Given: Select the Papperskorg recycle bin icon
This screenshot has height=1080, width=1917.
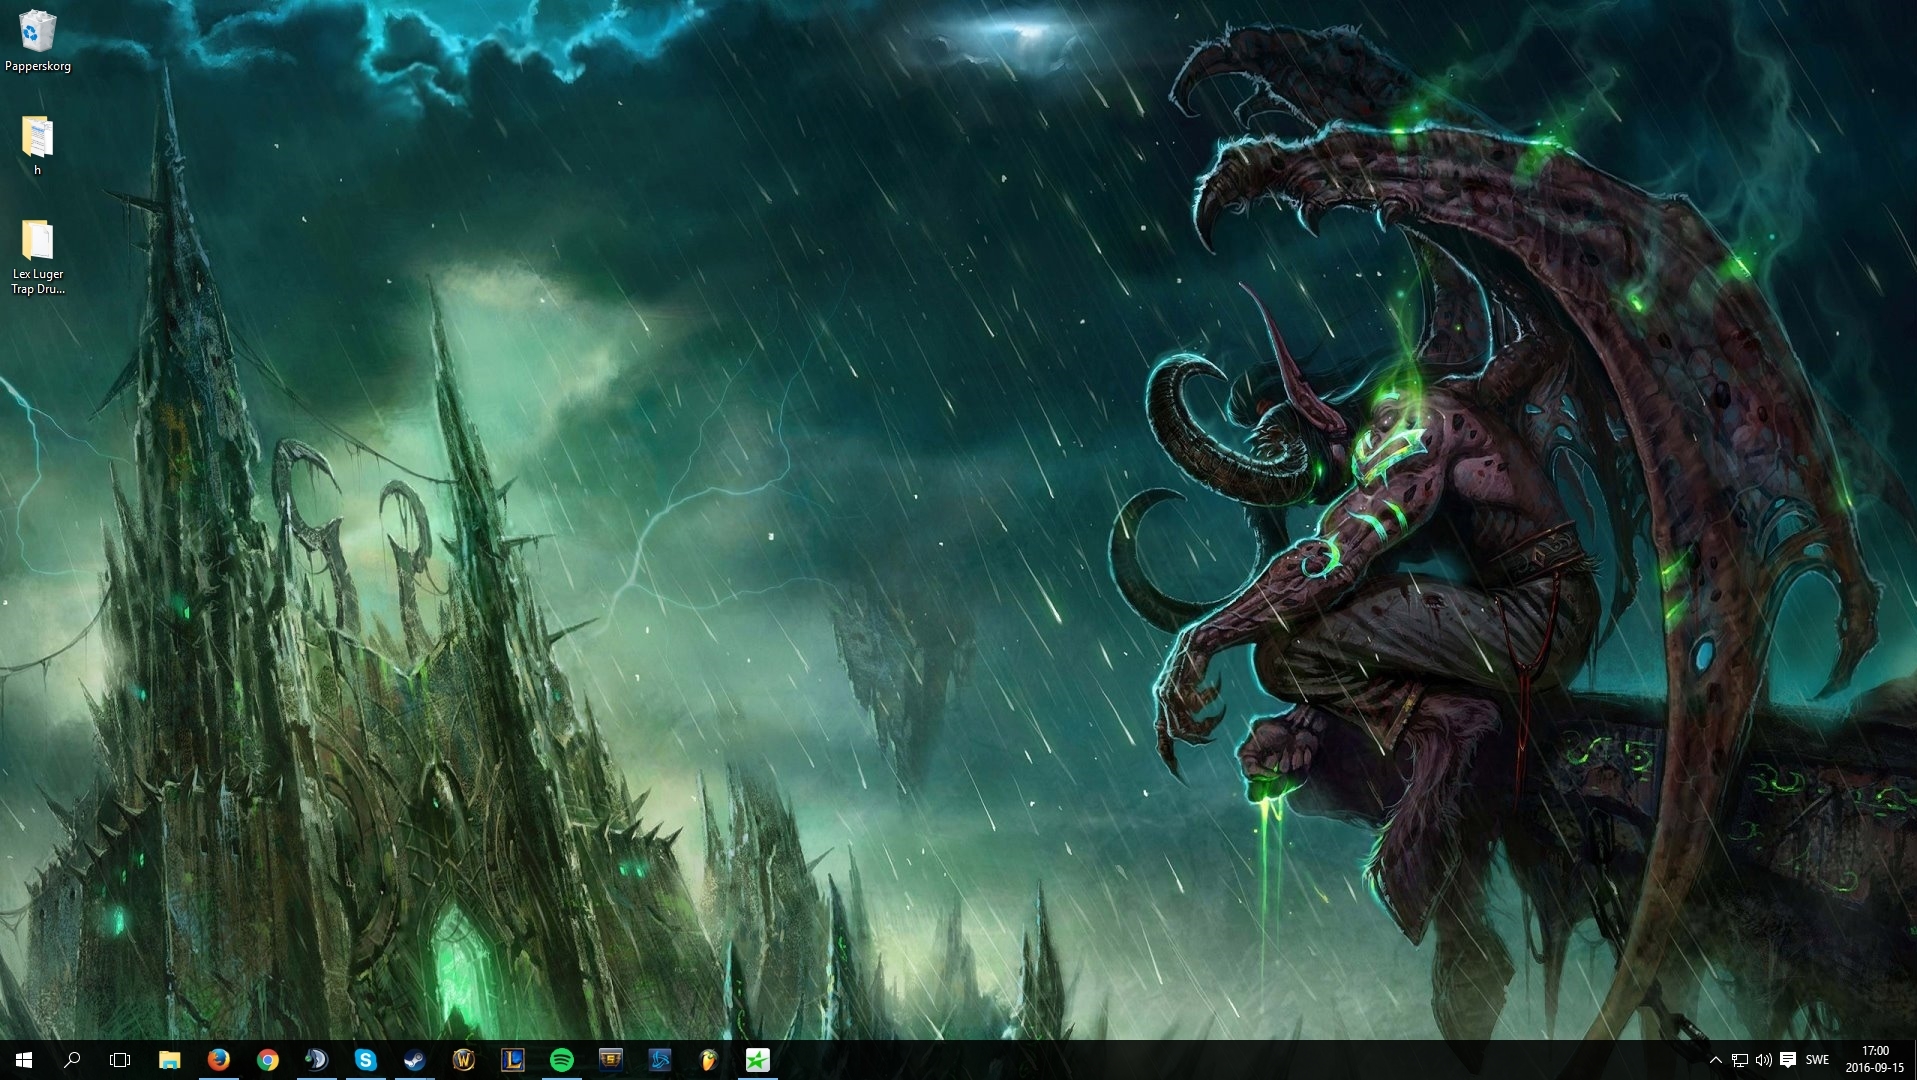Looking at the screenshot, I should tap(38, 41).
